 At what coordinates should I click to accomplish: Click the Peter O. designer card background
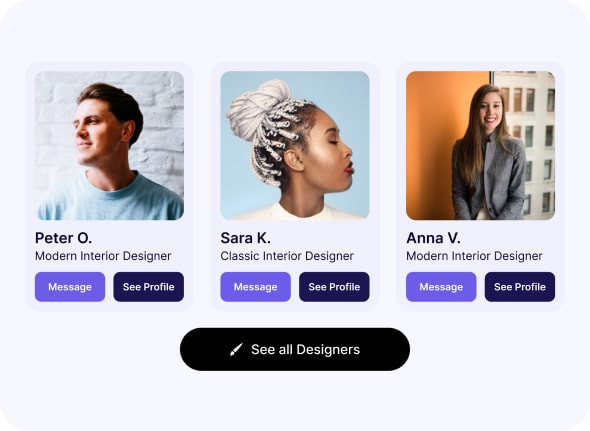coord(109,187)
